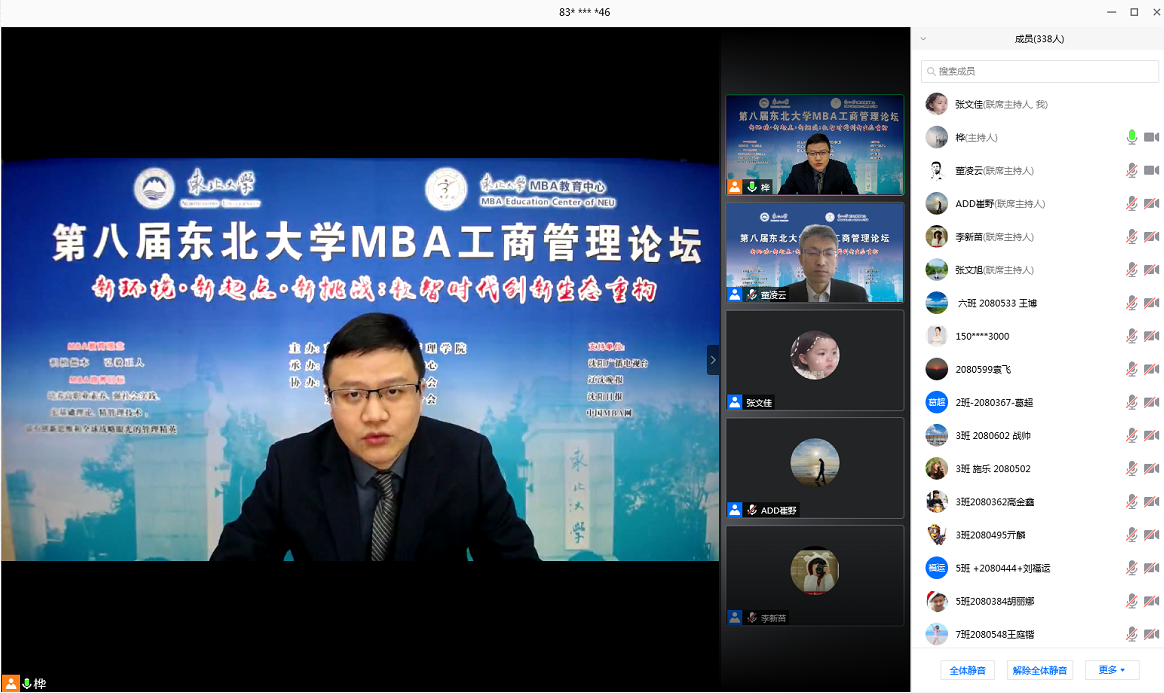Image resolution: width=1164 pixels, height=693 pixels.
Task: Click the disabled camera icon for 李新苗
Action: (1151, 237)
